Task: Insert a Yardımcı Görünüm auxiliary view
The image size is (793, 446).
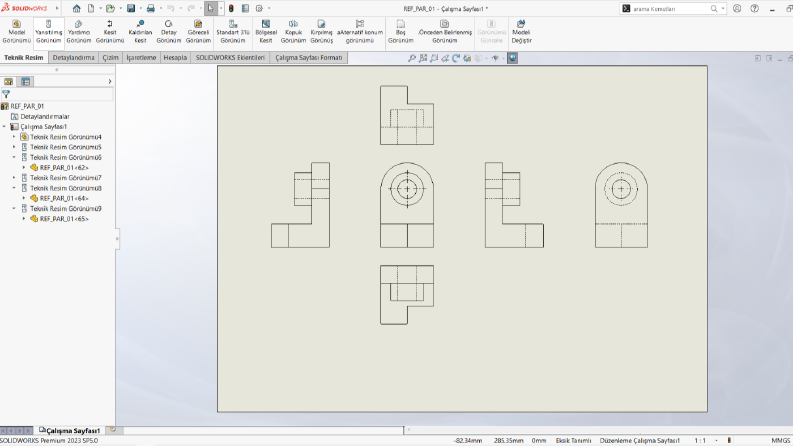Action: pyautogui.click(x=79, y=32)
